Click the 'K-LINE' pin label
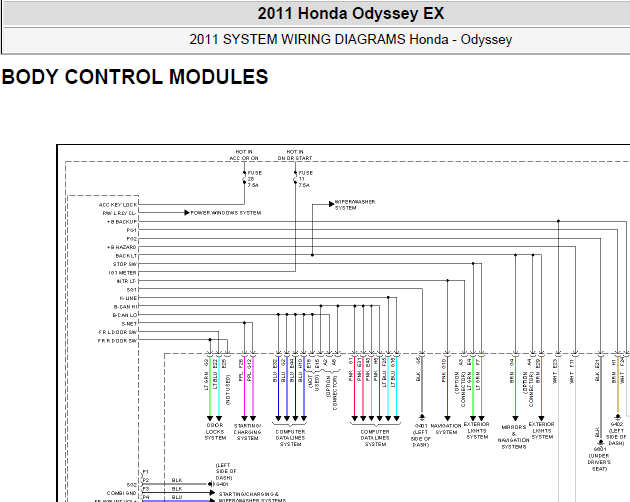 [129, 298]
